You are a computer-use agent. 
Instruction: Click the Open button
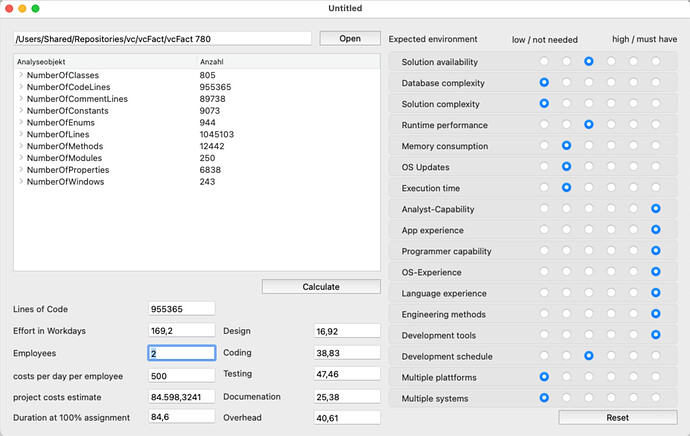[350, 38]
